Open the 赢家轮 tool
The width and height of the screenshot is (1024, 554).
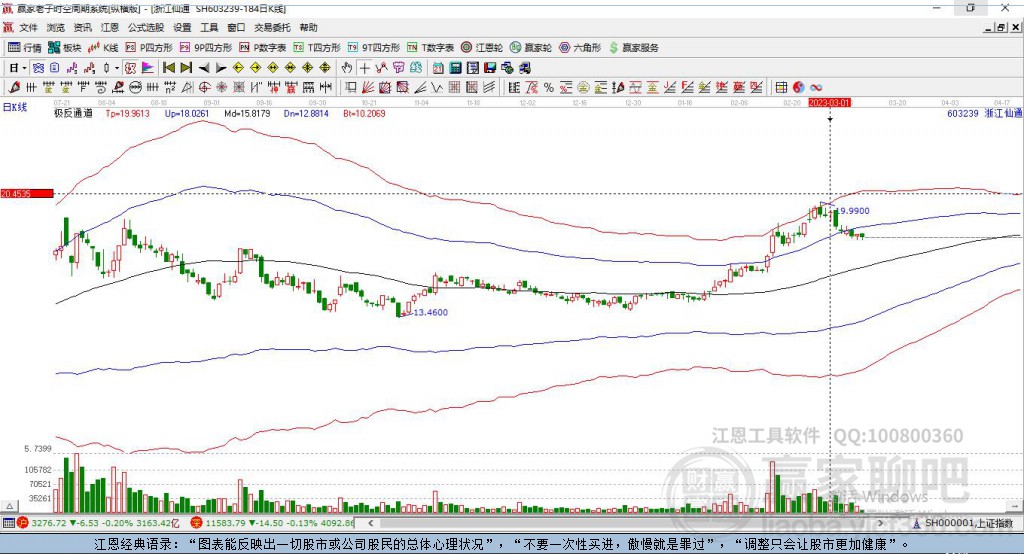[x=531, y=48]
